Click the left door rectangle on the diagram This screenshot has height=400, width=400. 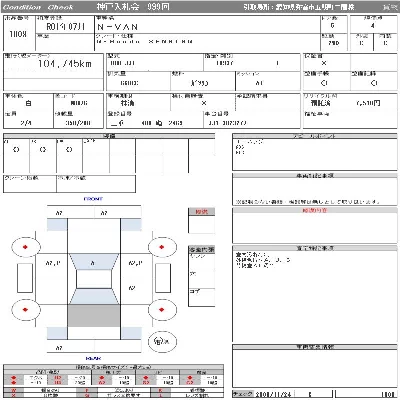tap(25, 278)
